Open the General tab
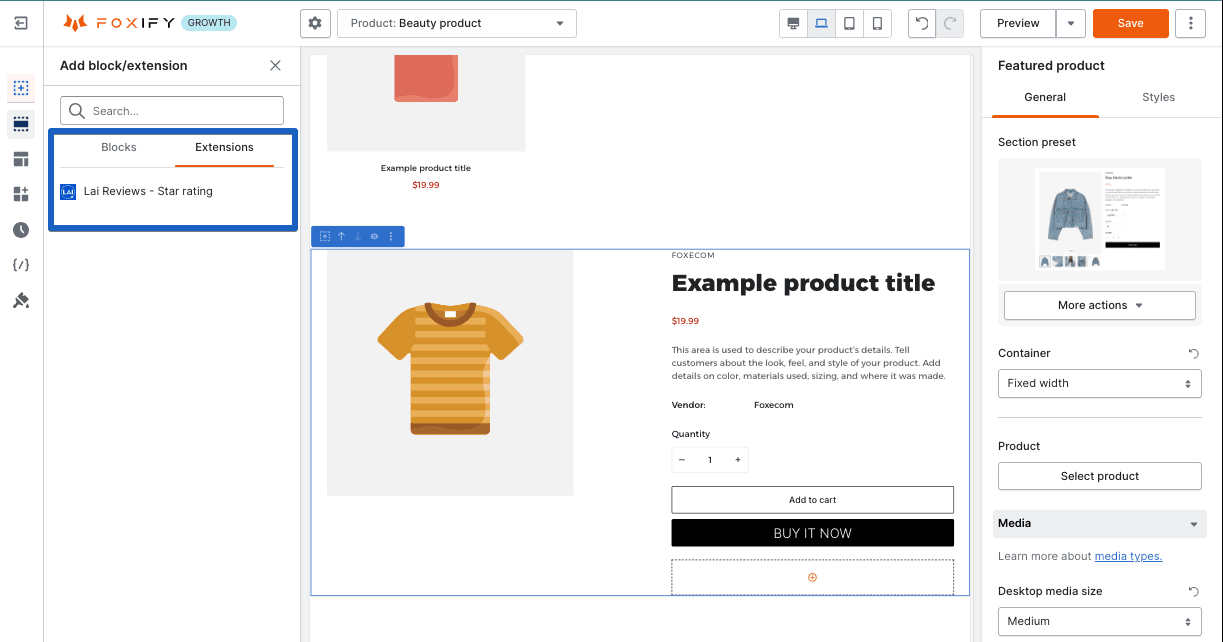The width and height of the screenshot is (1223, 642). click(1045, 97)
